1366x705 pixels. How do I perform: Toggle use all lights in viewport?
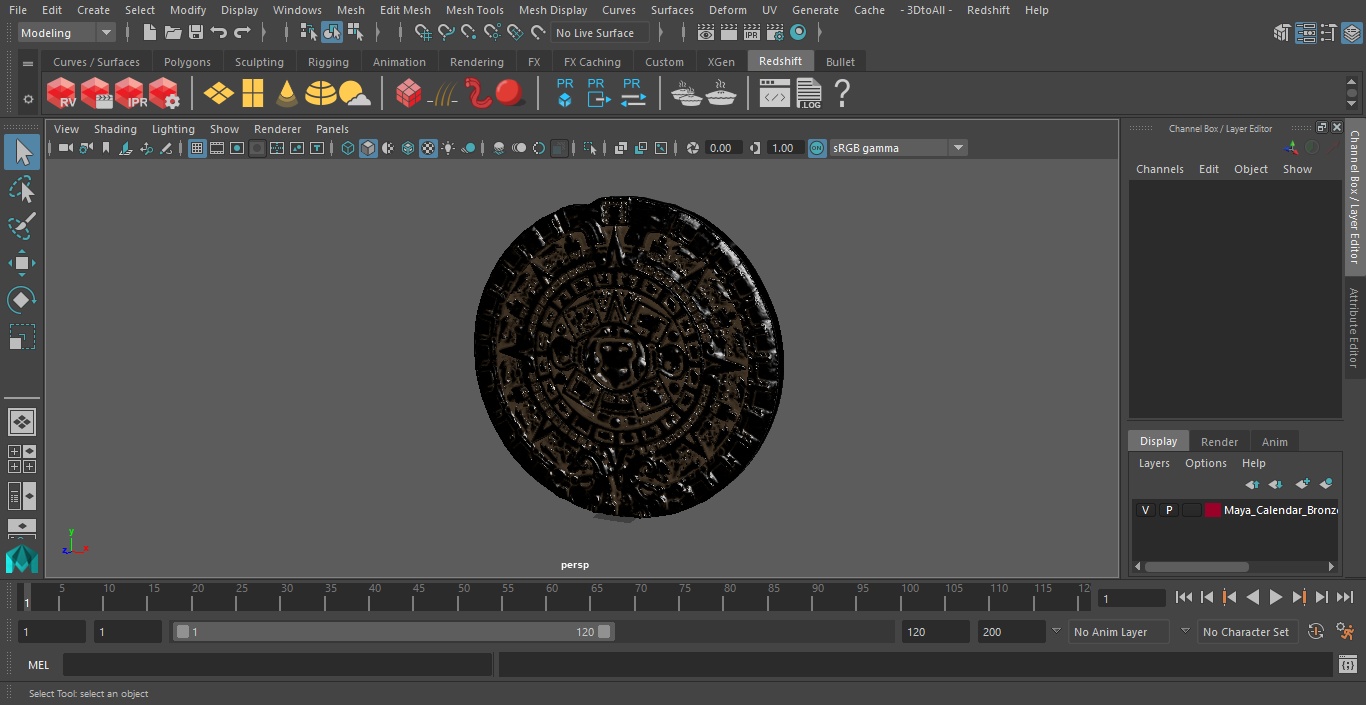click(448, 148)
